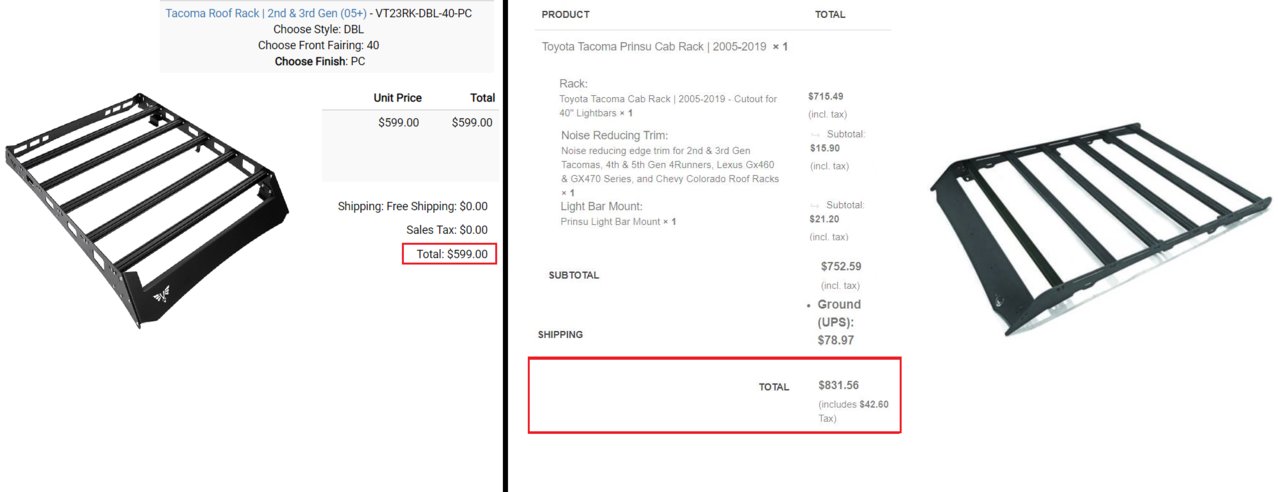Click the $831.56 total amount

click(x=838, y=385)
